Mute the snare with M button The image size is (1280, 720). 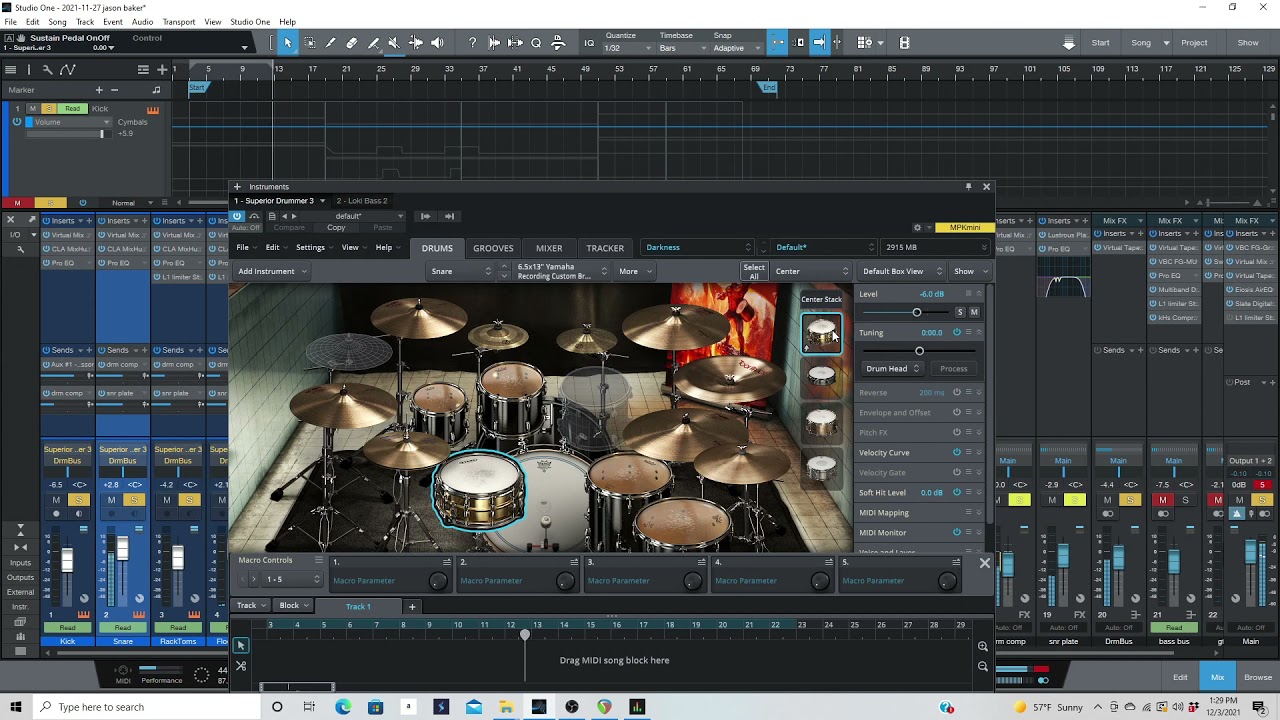click(974, 312)
